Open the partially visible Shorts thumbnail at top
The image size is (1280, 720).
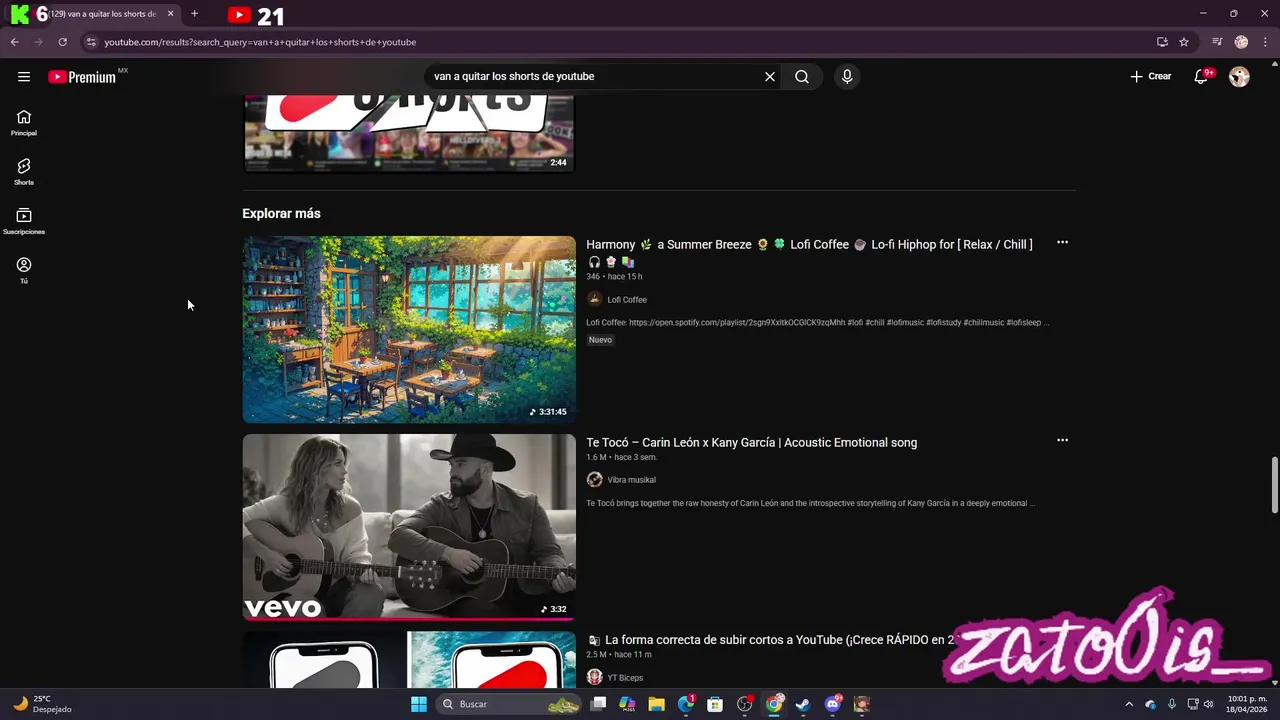(x=409, y=134)
